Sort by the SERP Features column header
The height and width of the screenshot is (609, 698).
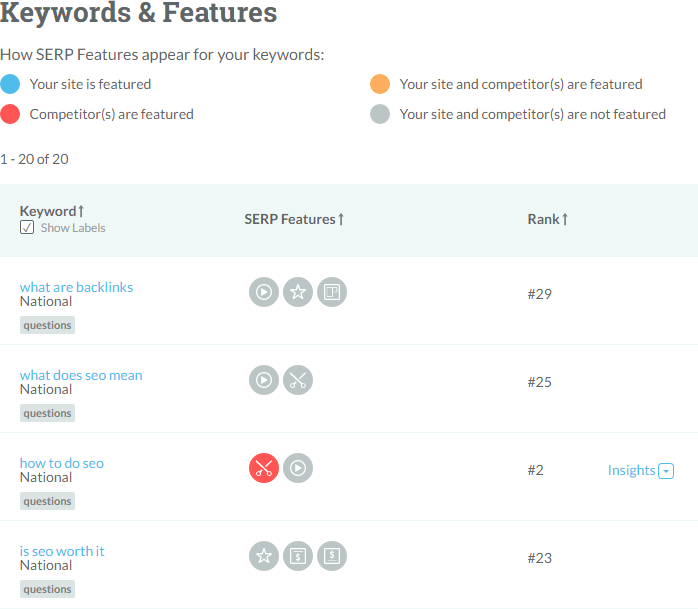294,219
